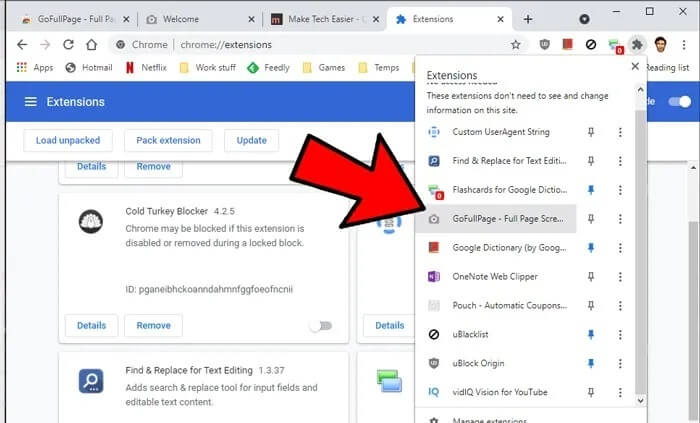Switch to Make Tech Easier tab
This screenshot has width=700, height=423.
(x=326, y=20)
